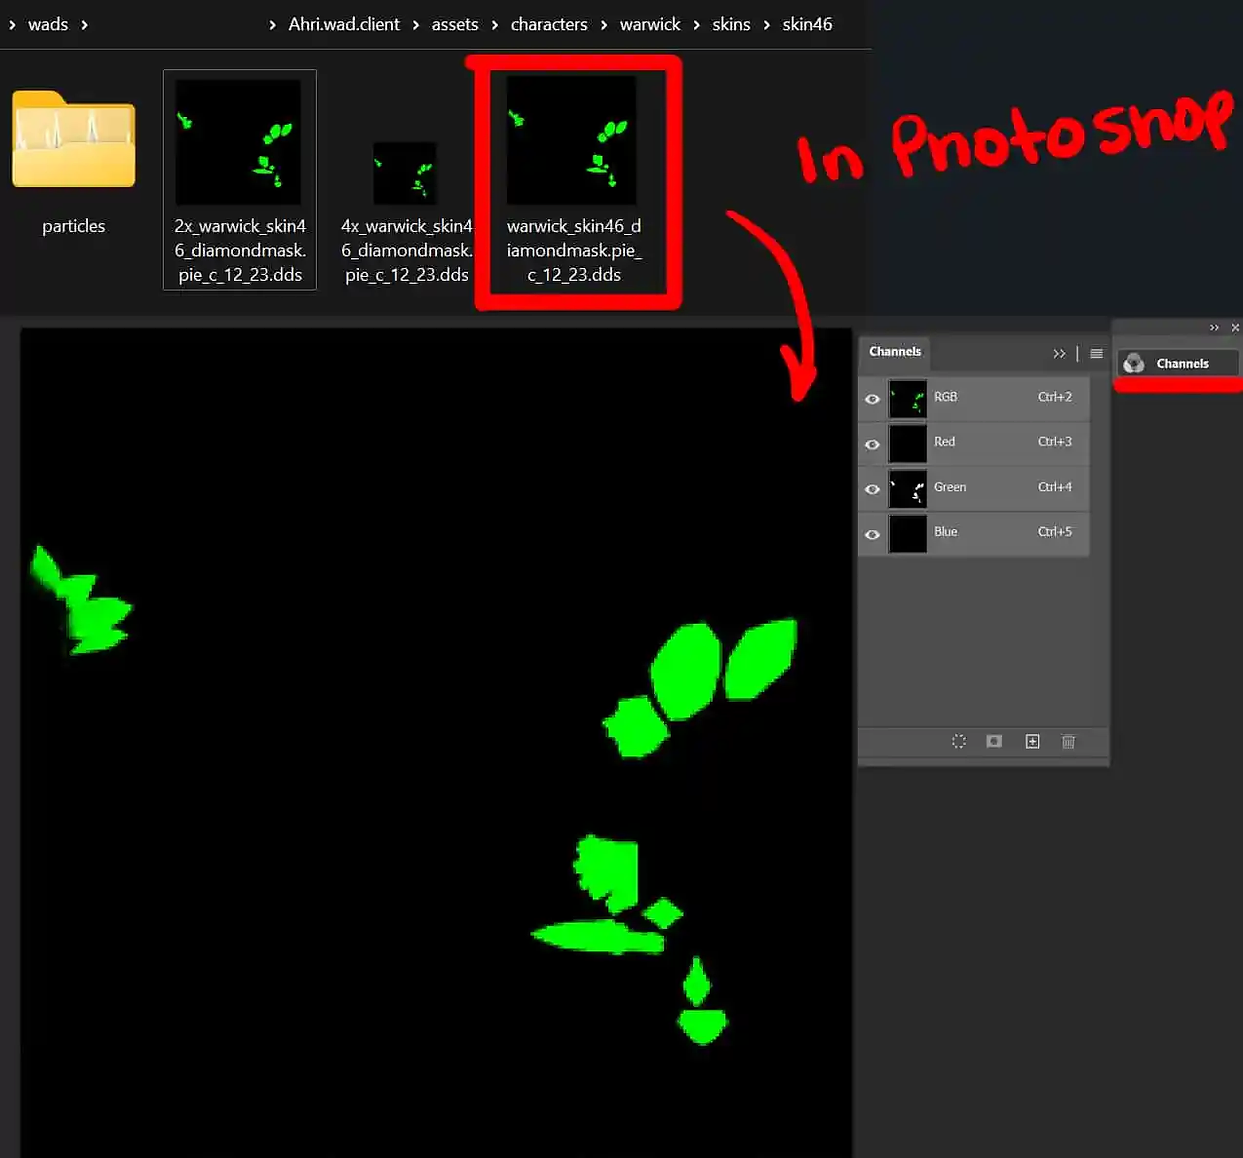The height and width of the screenshot is (1158, 1243).
Task: Expand breadcrumb chevron after wads
Action: 84,25
